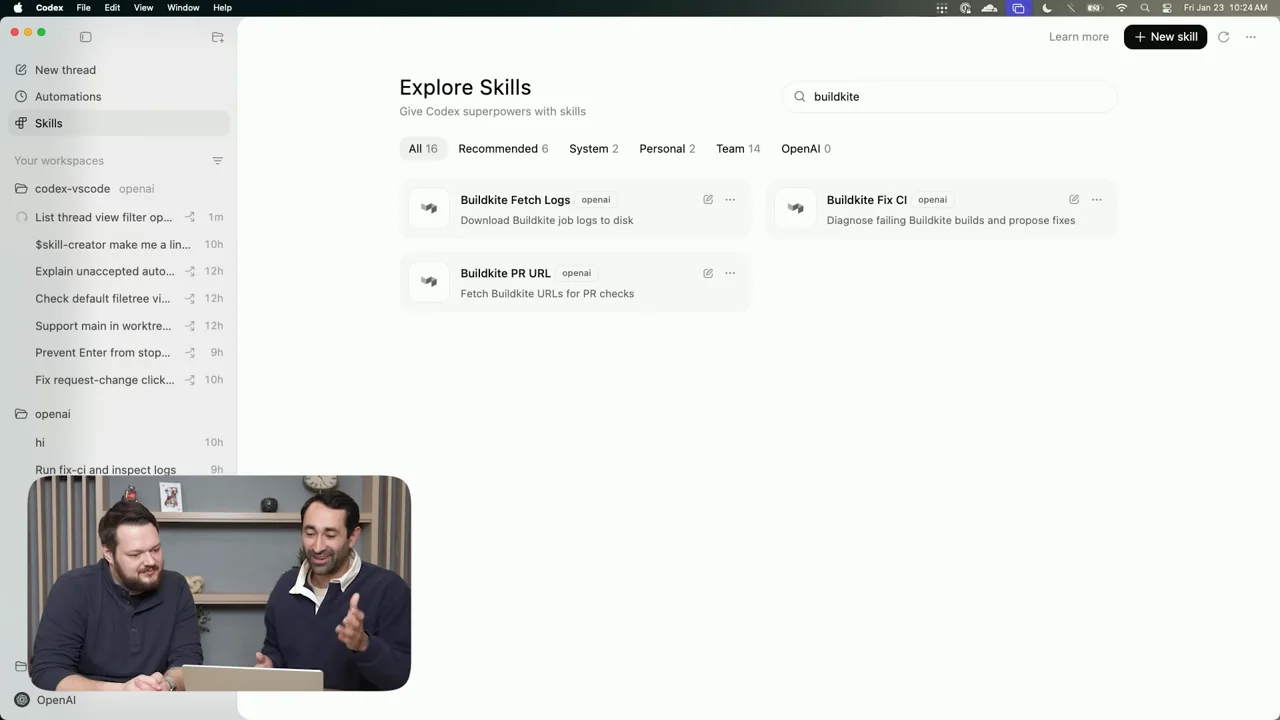The image size is (1280, 720).
Task: Click the Buildkite Fetch Logs logo icon
Action: 429,208
